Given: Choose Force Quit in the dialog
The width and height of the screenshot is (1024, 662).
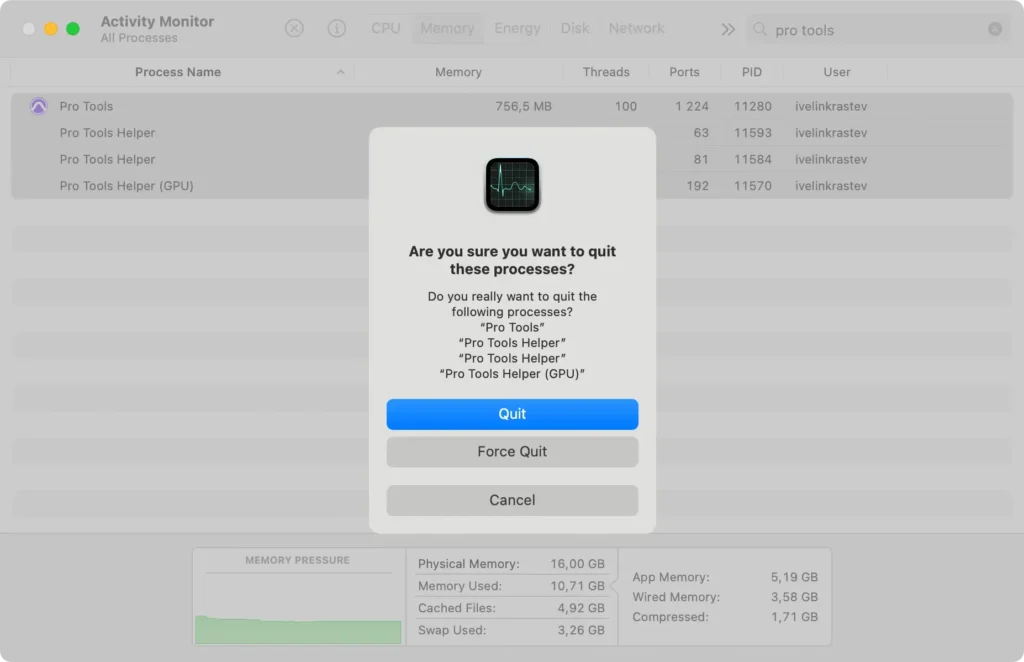Looking at the screenshot, I should (512, 452).
